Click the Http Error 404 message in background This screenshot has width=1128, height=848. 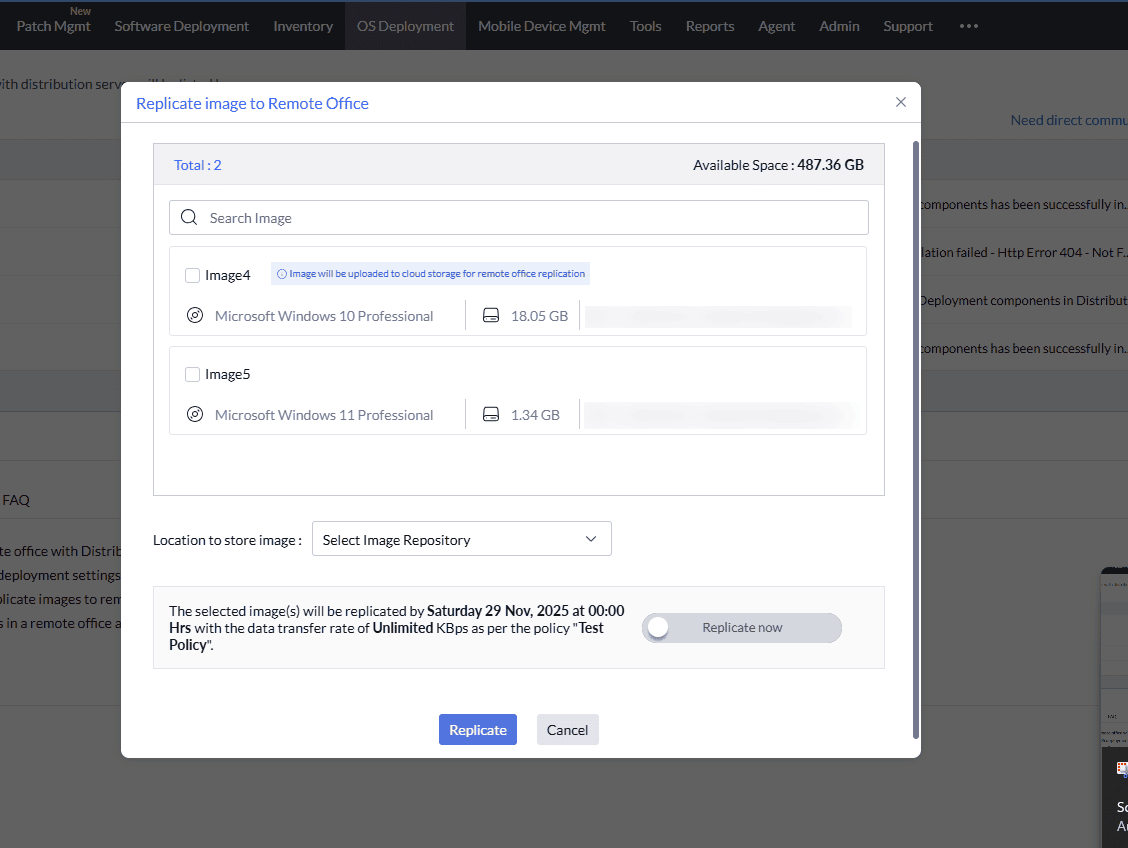[x=1024, y=252]
